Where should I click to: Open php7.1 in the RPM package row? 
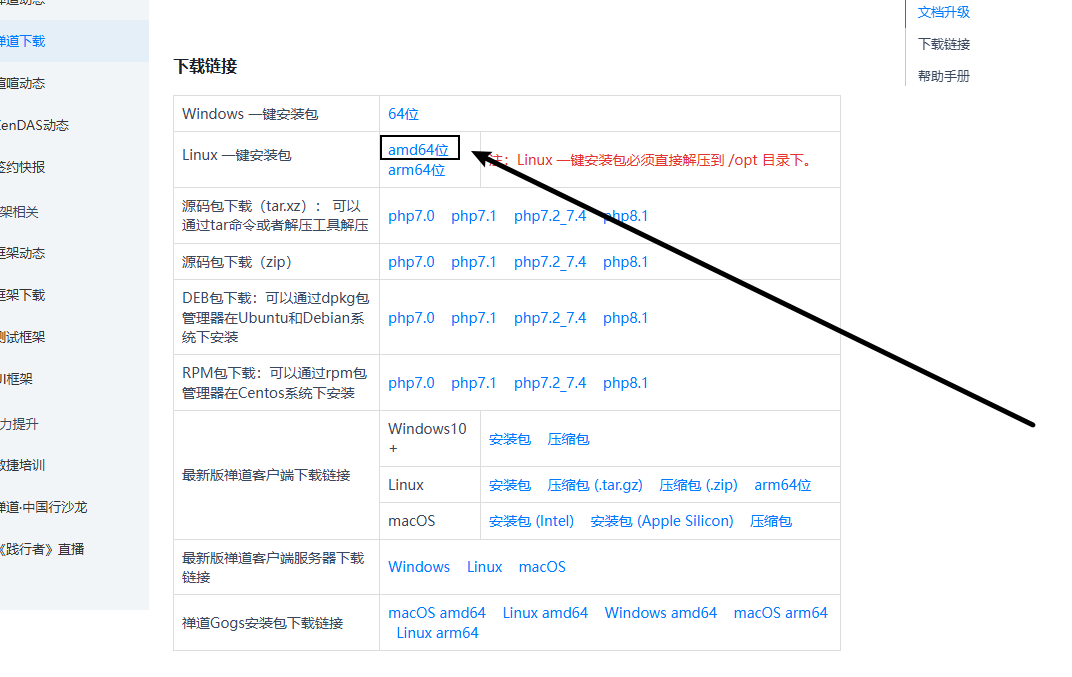[x=473, y=383]
